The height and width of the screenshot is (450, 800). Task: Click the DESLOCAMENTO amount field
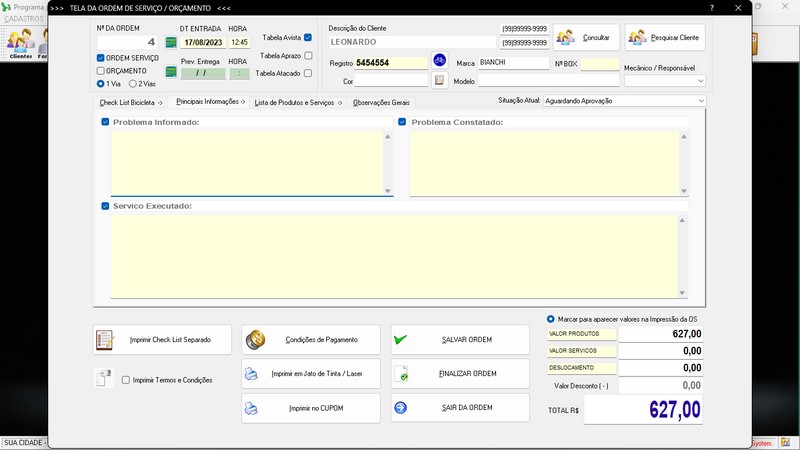661,368
